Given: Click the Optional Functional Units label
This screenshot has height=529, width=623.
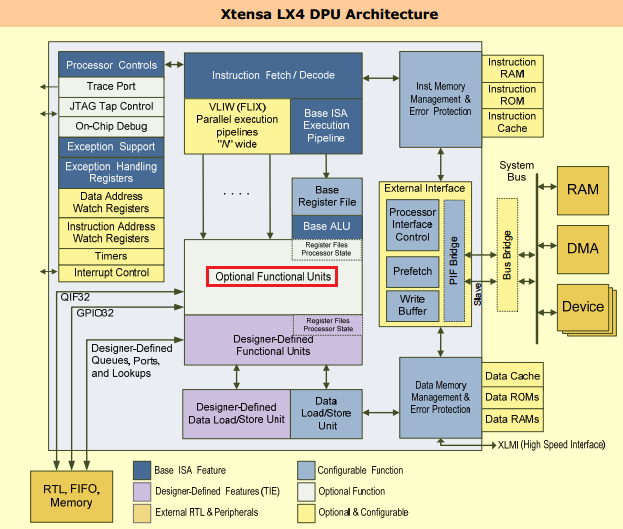Looking at the screenshot, I should (x=273, y=277).
